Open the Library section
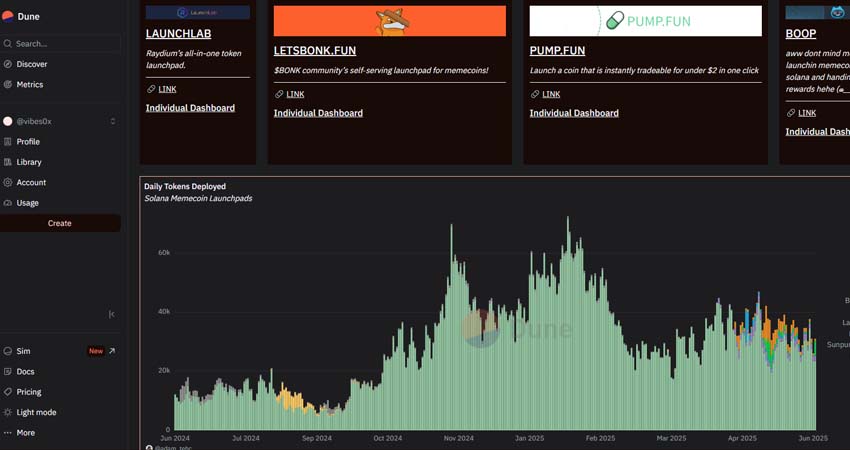 [28, 162]
